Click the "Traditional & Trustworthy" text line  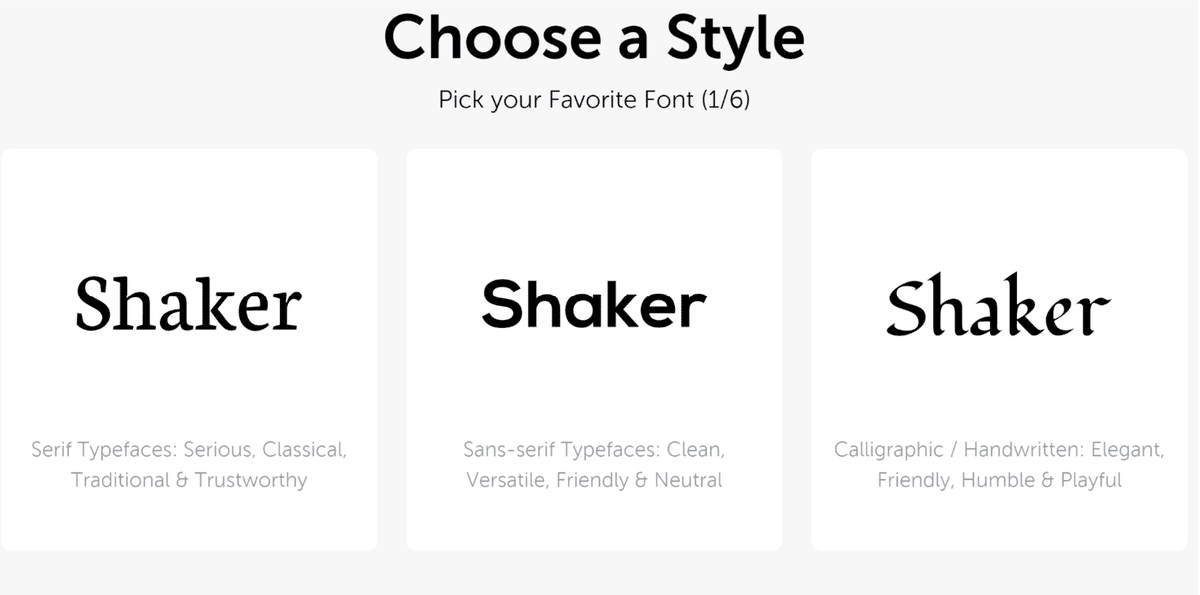pos(189,480)
